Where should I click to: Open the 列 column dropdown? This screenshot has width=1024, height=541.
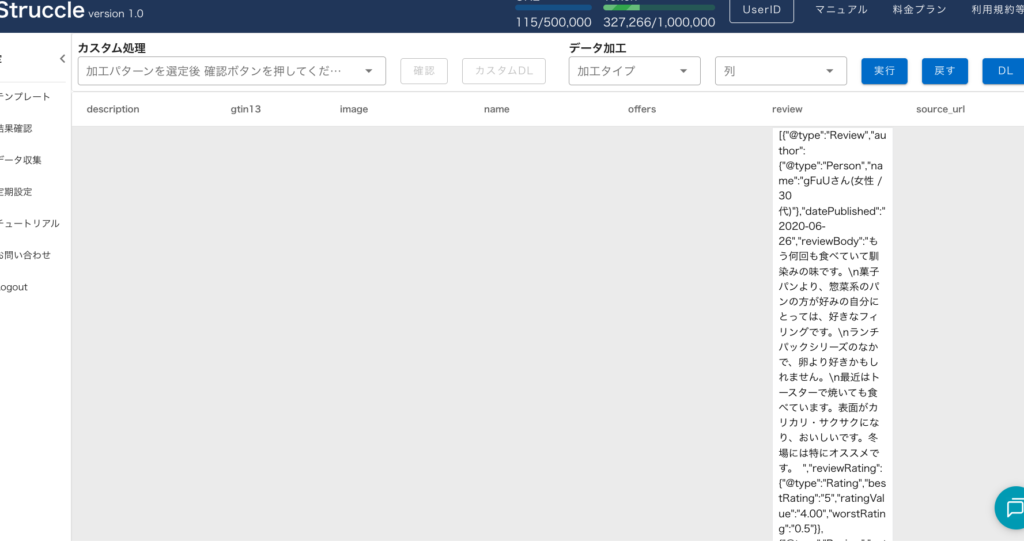point(780,71)
